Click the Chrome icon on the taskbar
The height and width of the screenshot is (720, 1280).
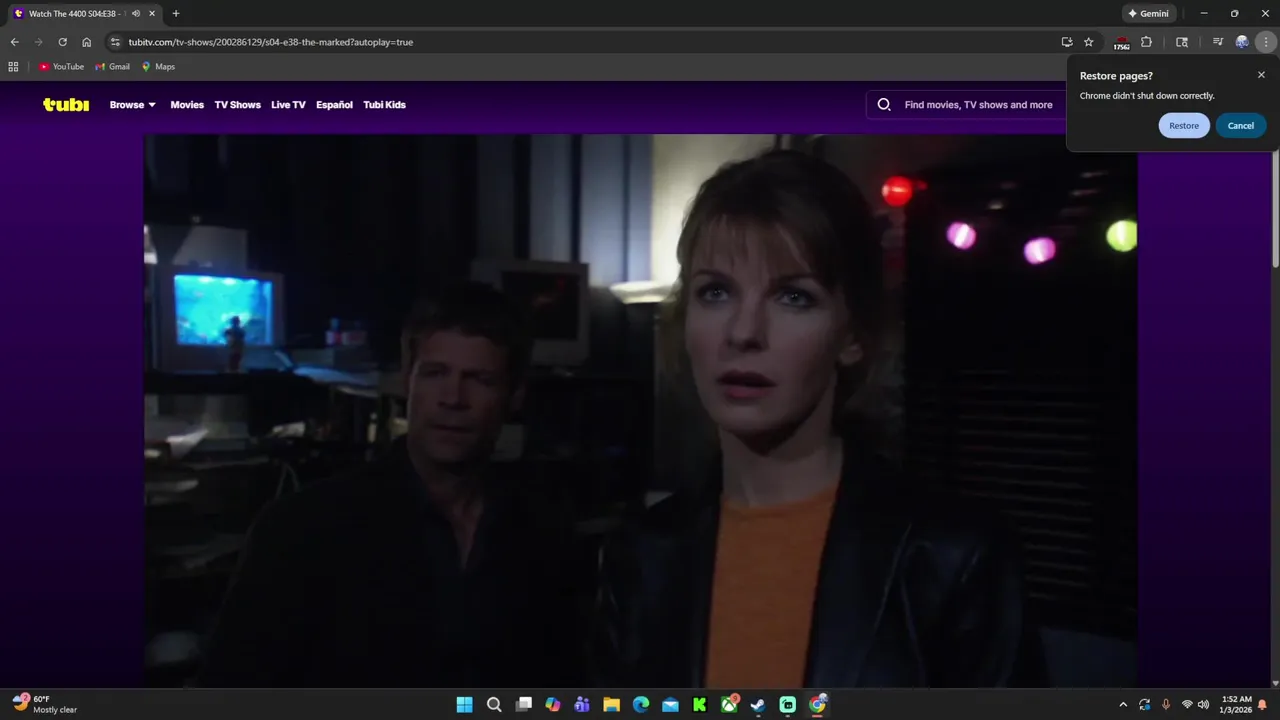pyautogui.click(x=817, y=704)
